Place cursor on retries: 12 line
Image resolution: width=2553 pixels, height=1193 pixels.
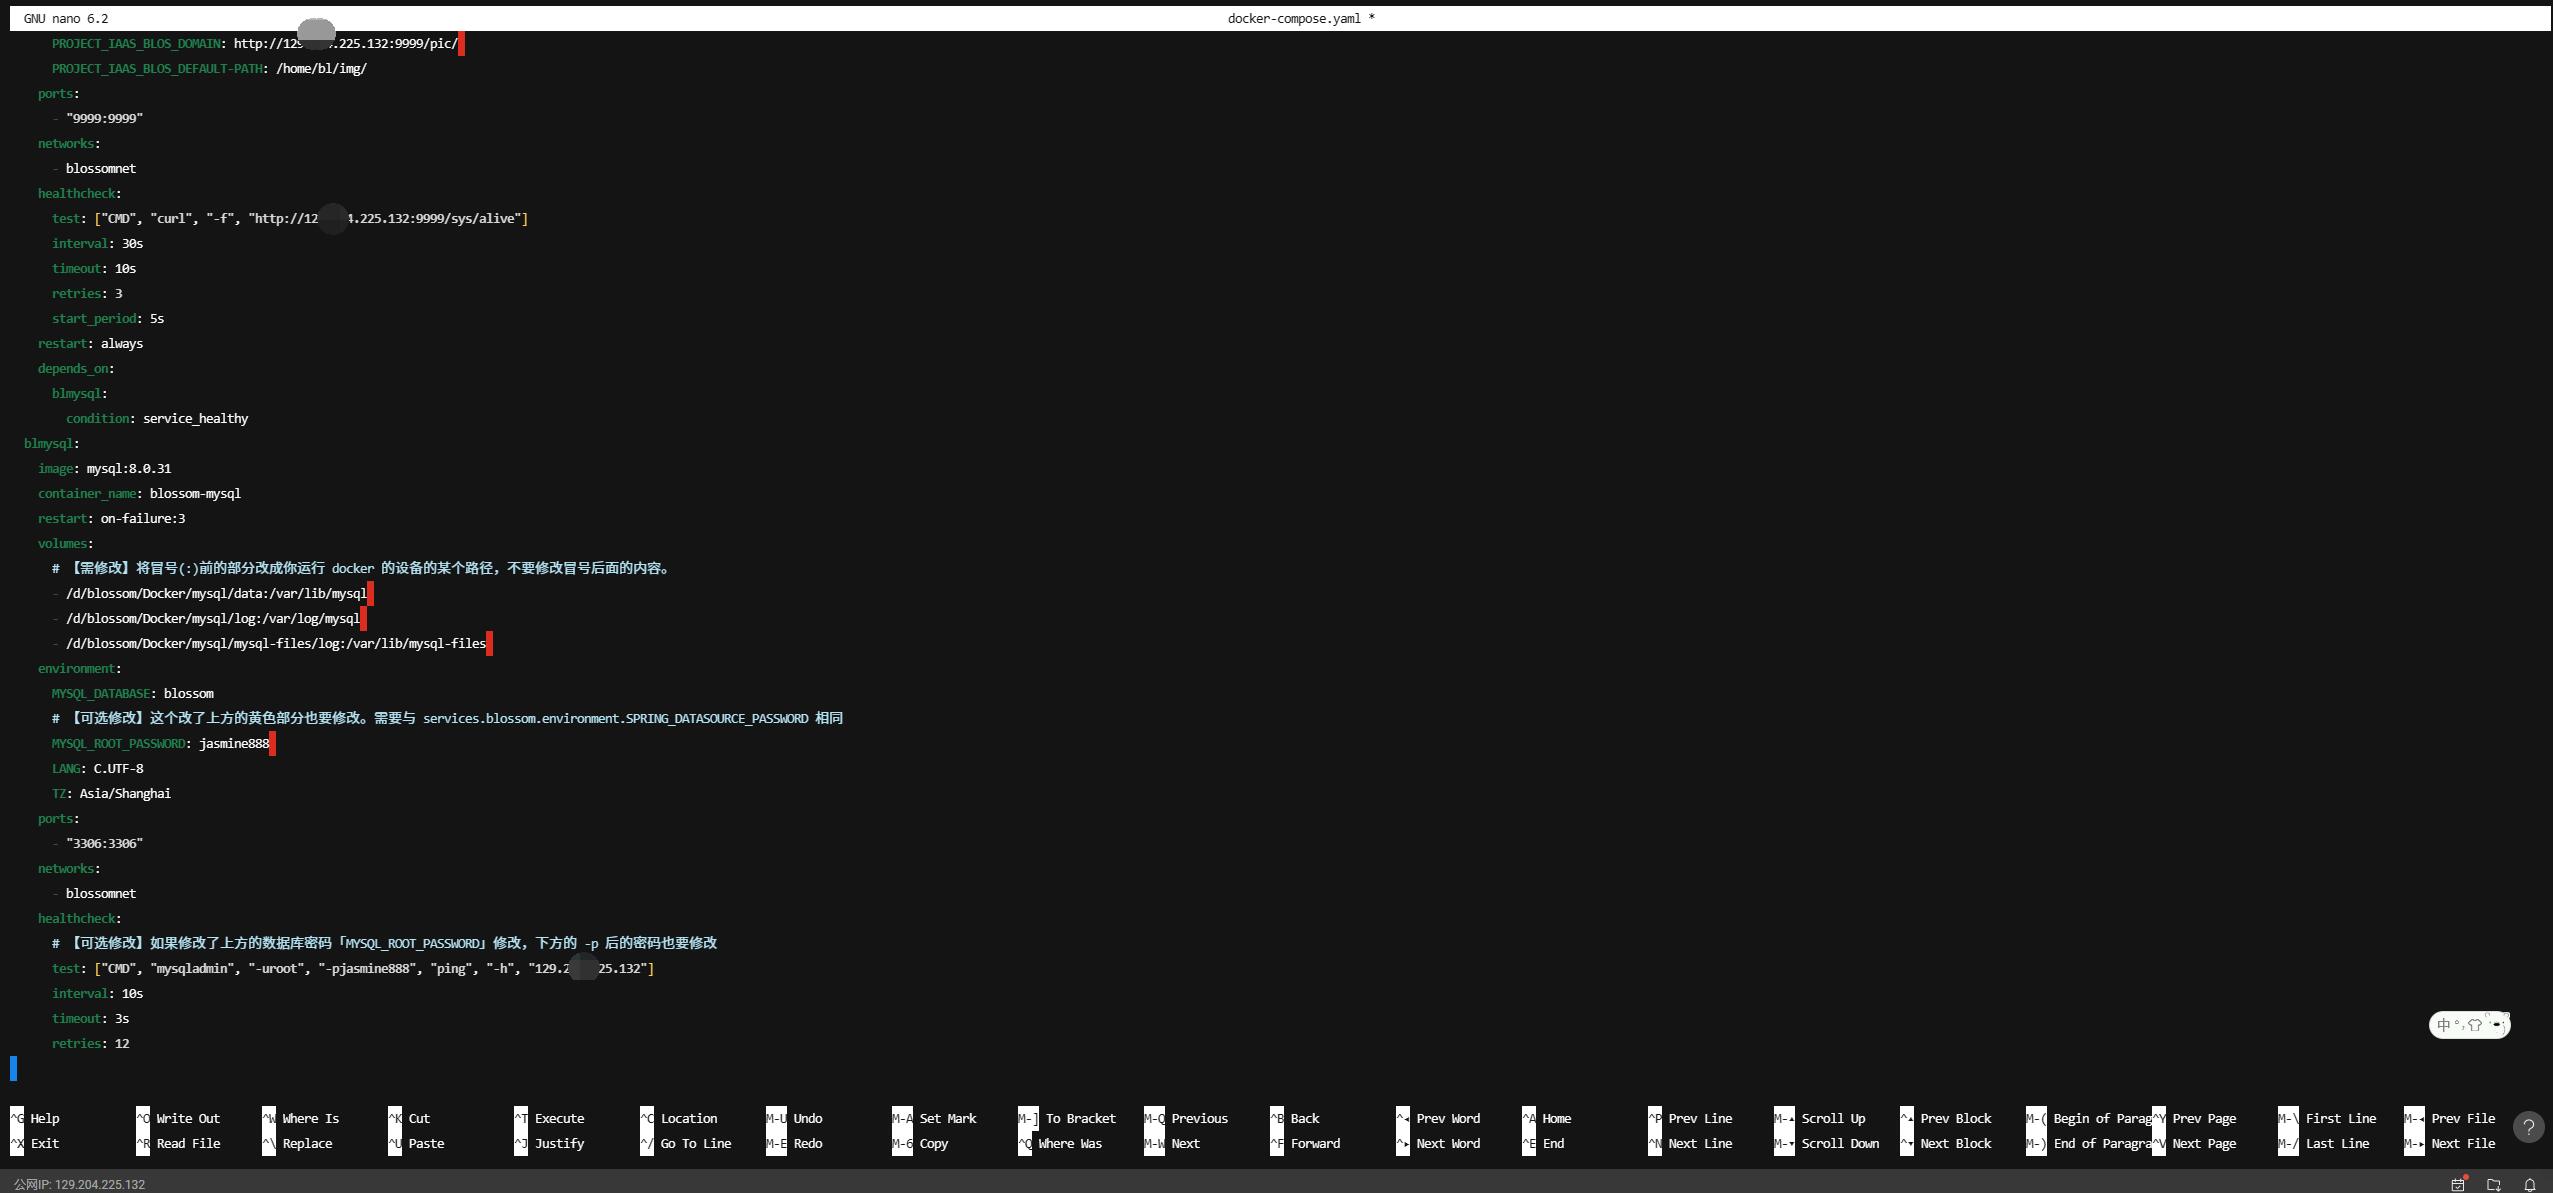(90, 1043)
